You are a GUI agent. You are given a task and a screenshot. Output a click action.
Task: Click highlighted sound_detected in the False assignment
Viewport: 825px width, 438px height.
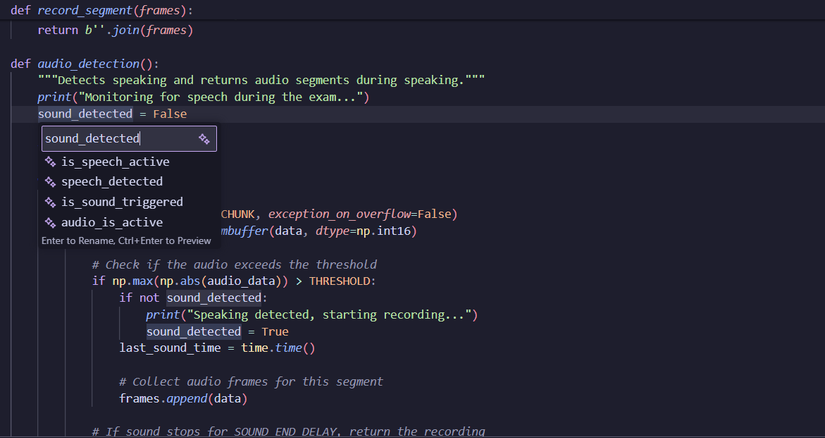[85, 114]
